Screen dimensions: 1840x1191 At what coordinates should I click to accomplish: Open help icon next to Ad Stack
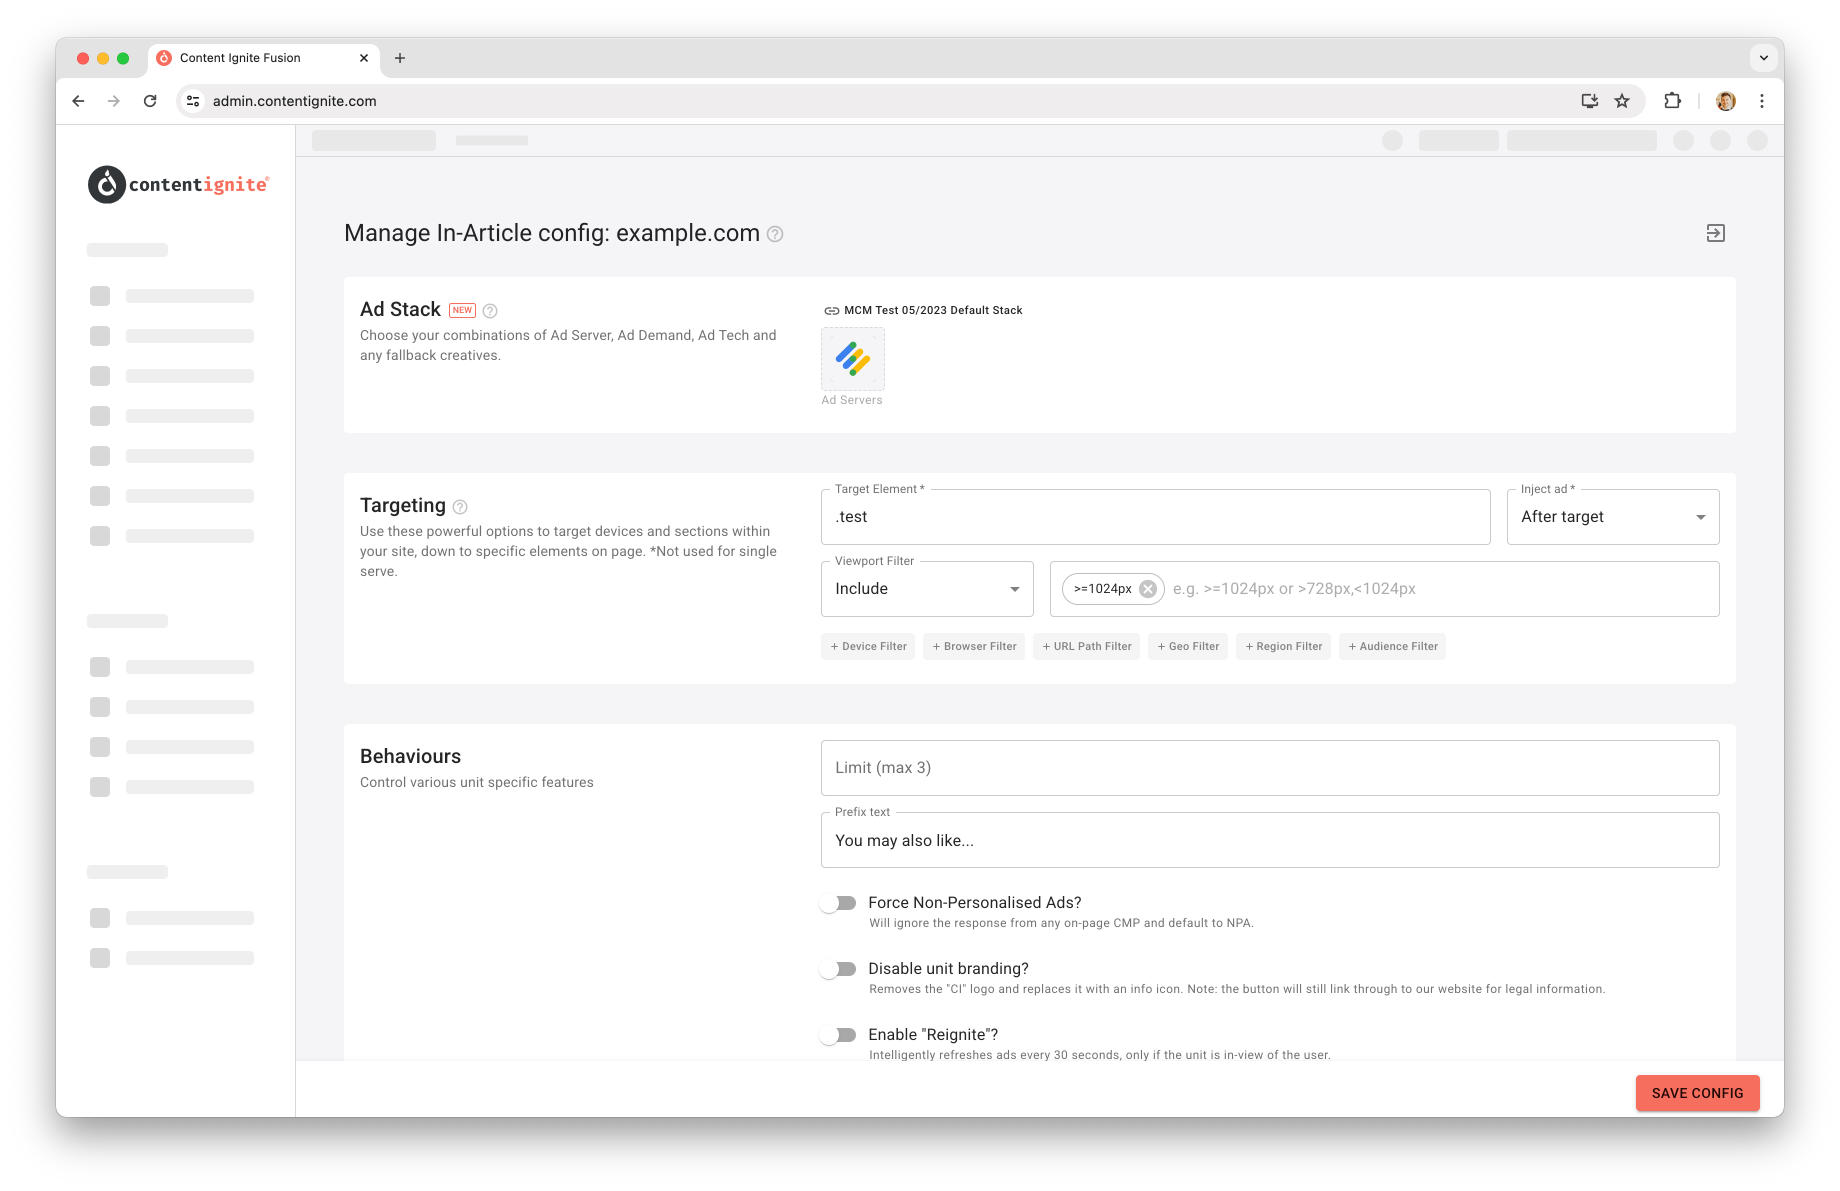[x=490, y=311]
